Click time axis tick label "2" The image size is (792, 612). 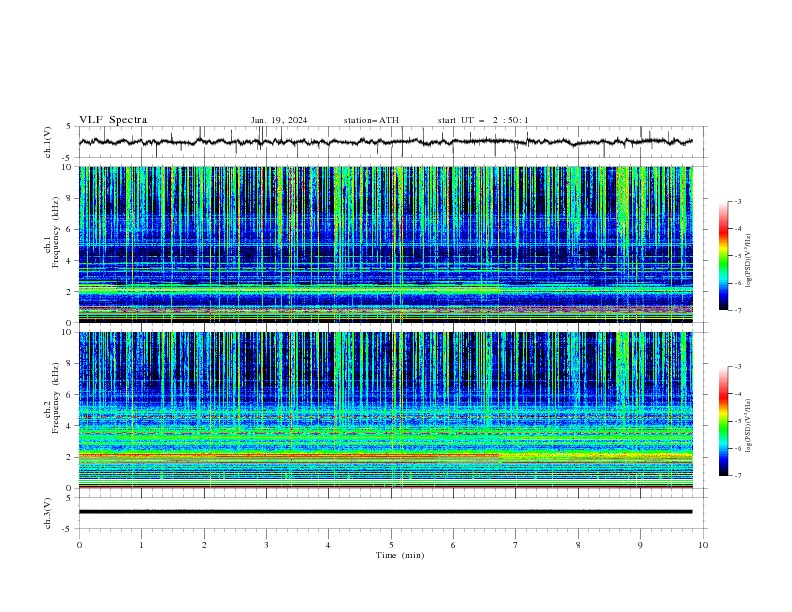[x=204, y=545]
